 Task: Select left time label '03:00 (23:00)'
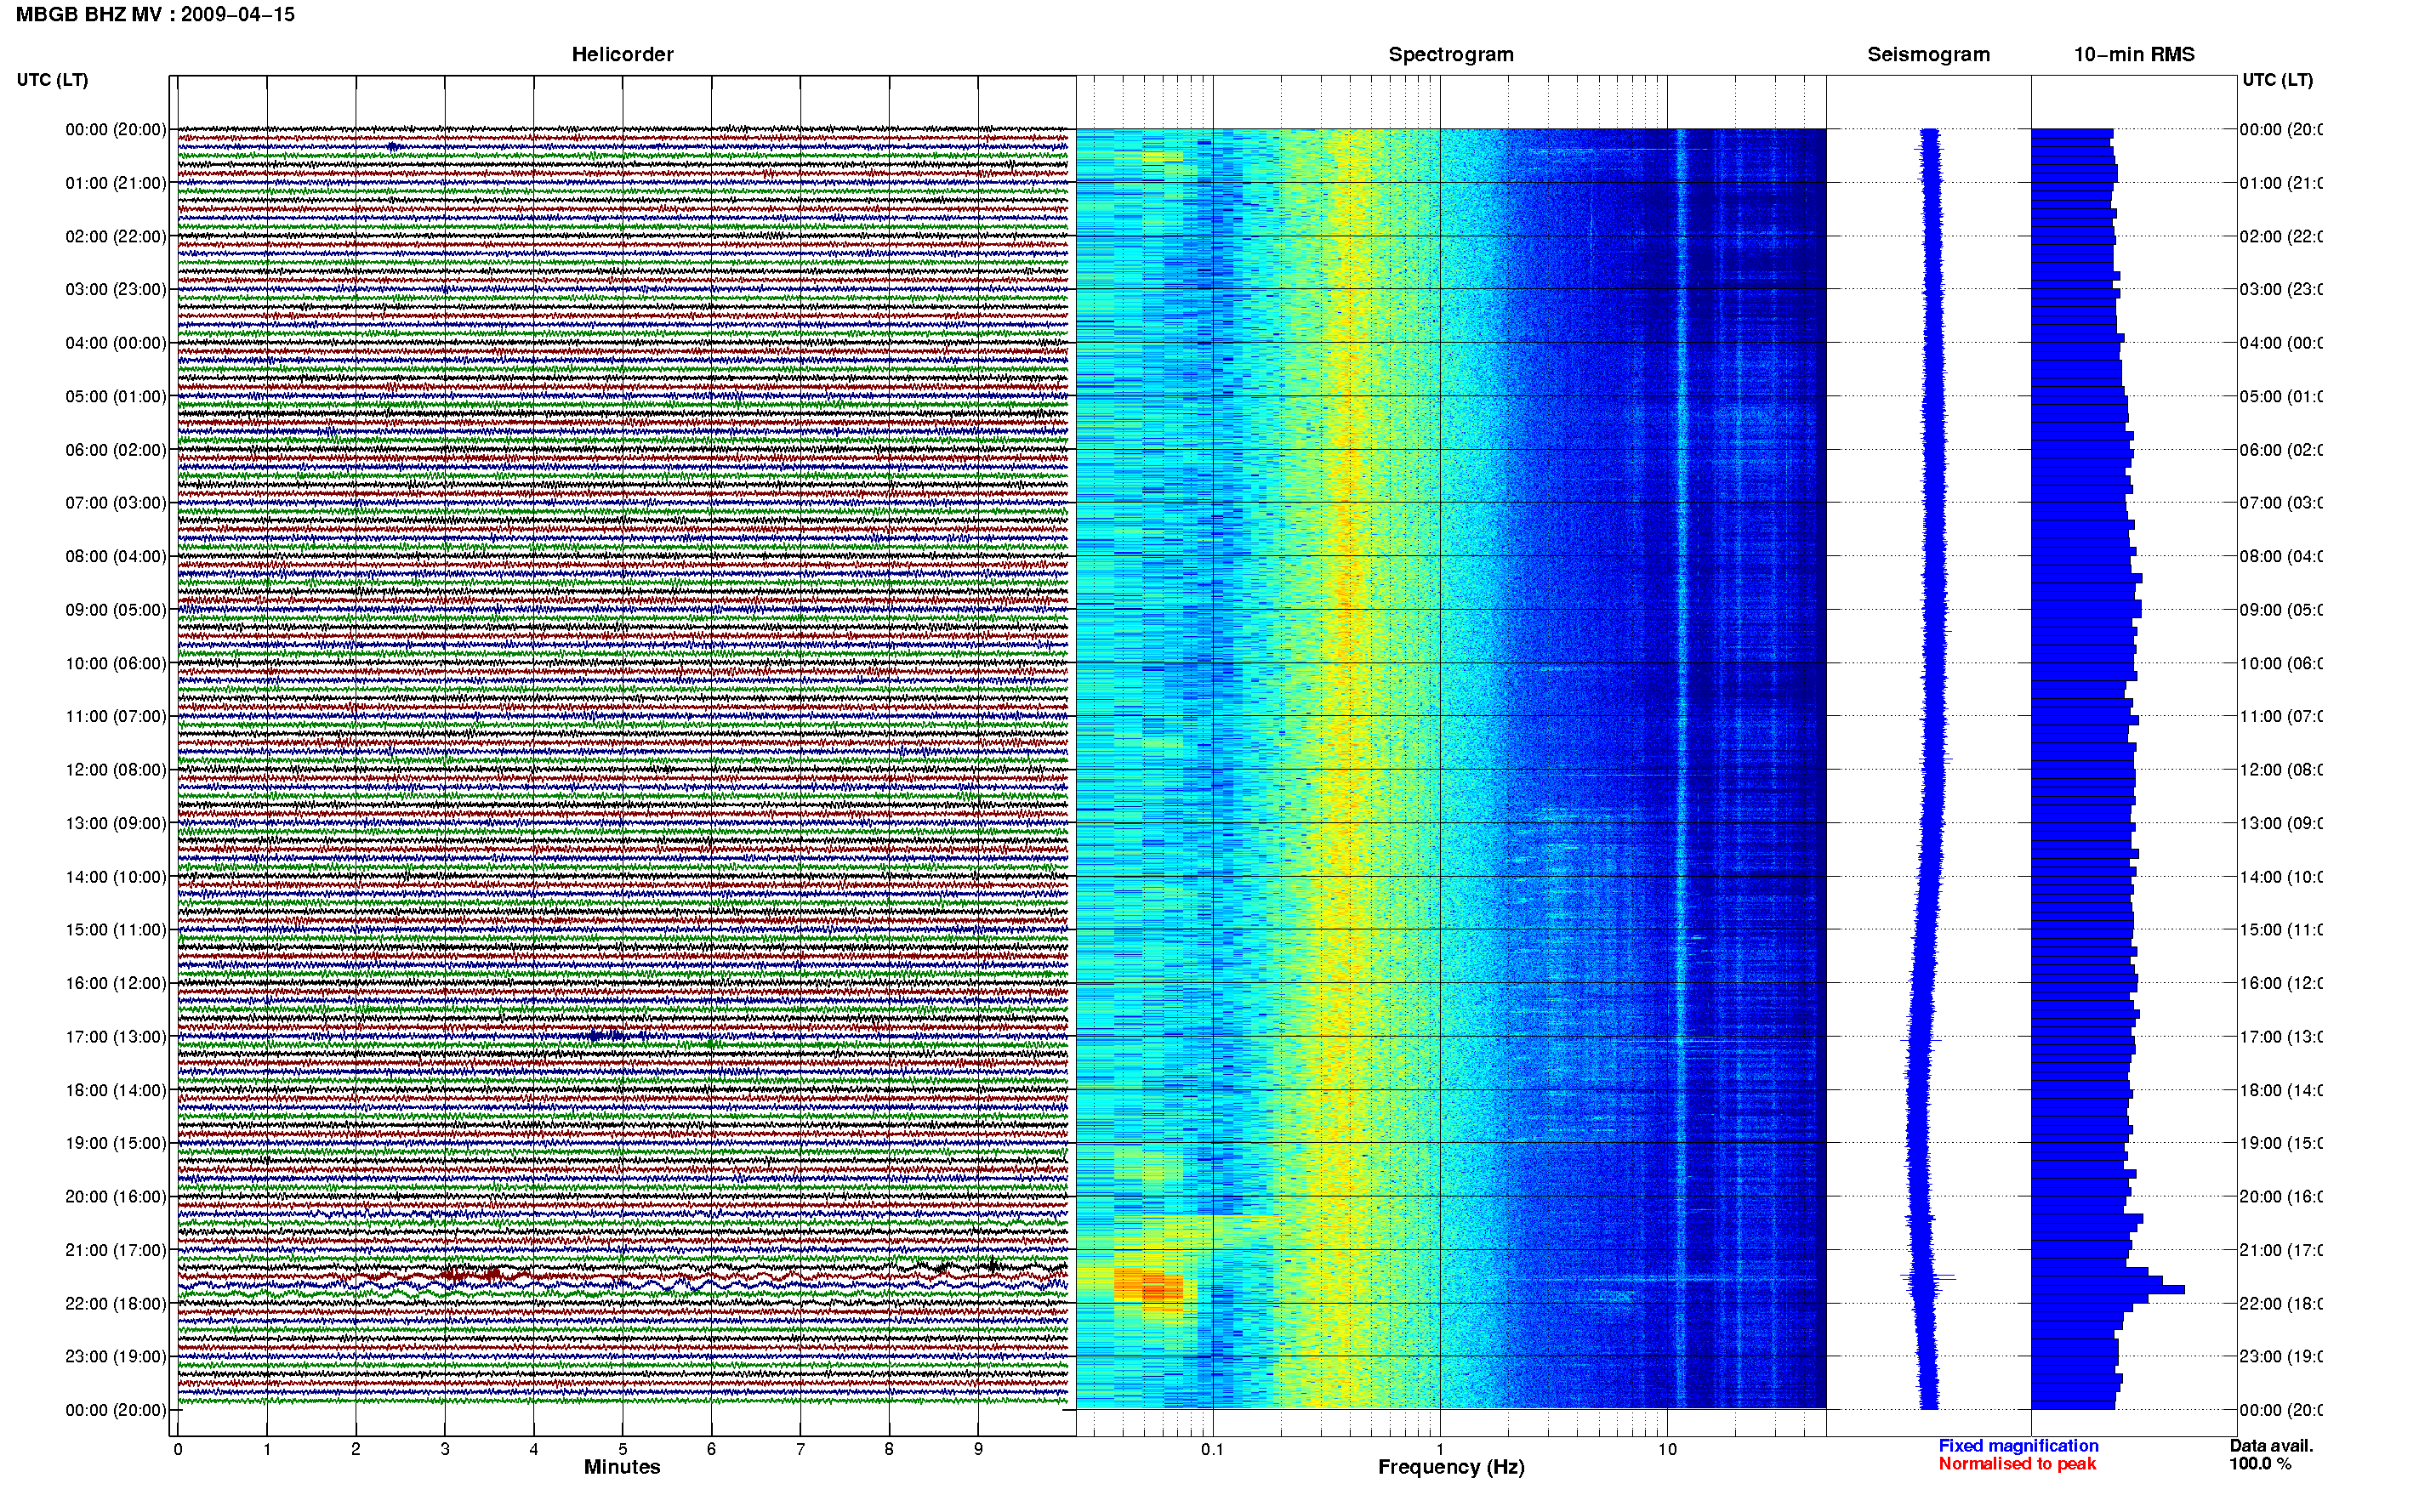(x=116, y=289)
